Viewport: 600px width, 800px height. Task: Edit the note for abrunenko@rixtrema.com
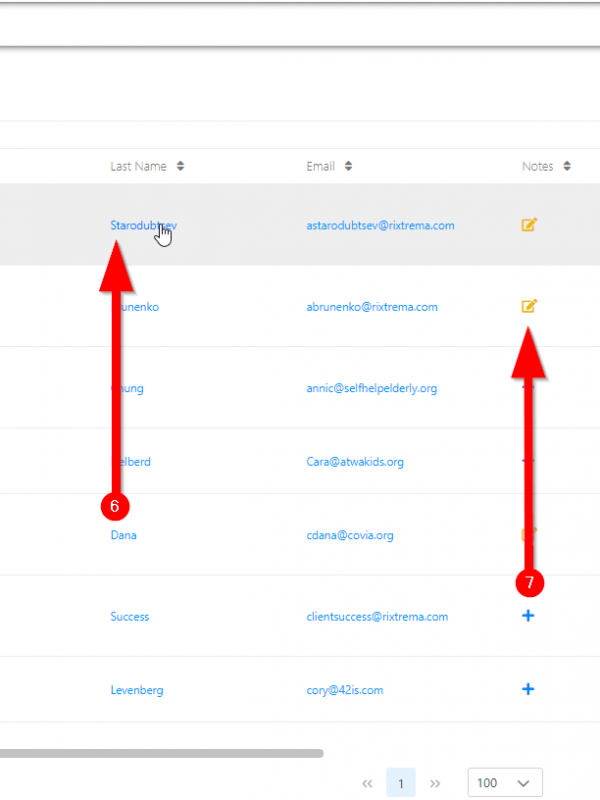pos(529,306)
